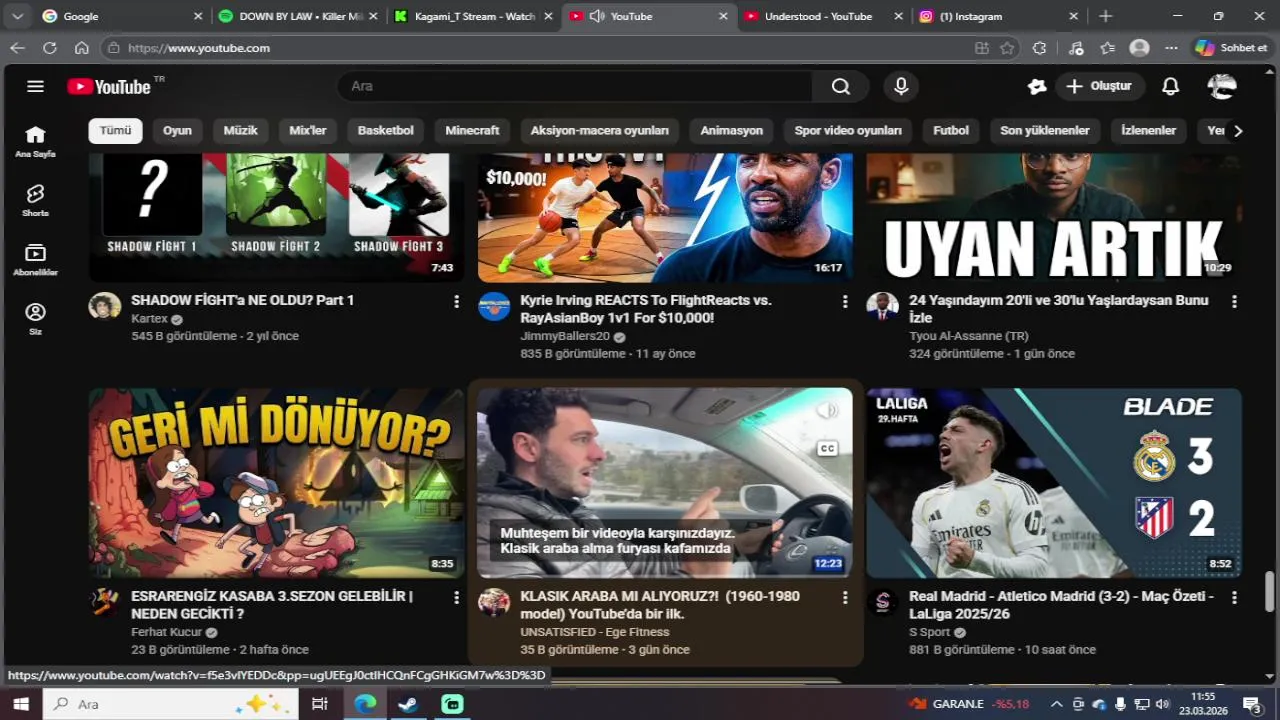Open the UYAN ARTIK thumbnail
The width and height of the screenshot is (1280, 720).
pyautogui.click(x=1054, y=218)
